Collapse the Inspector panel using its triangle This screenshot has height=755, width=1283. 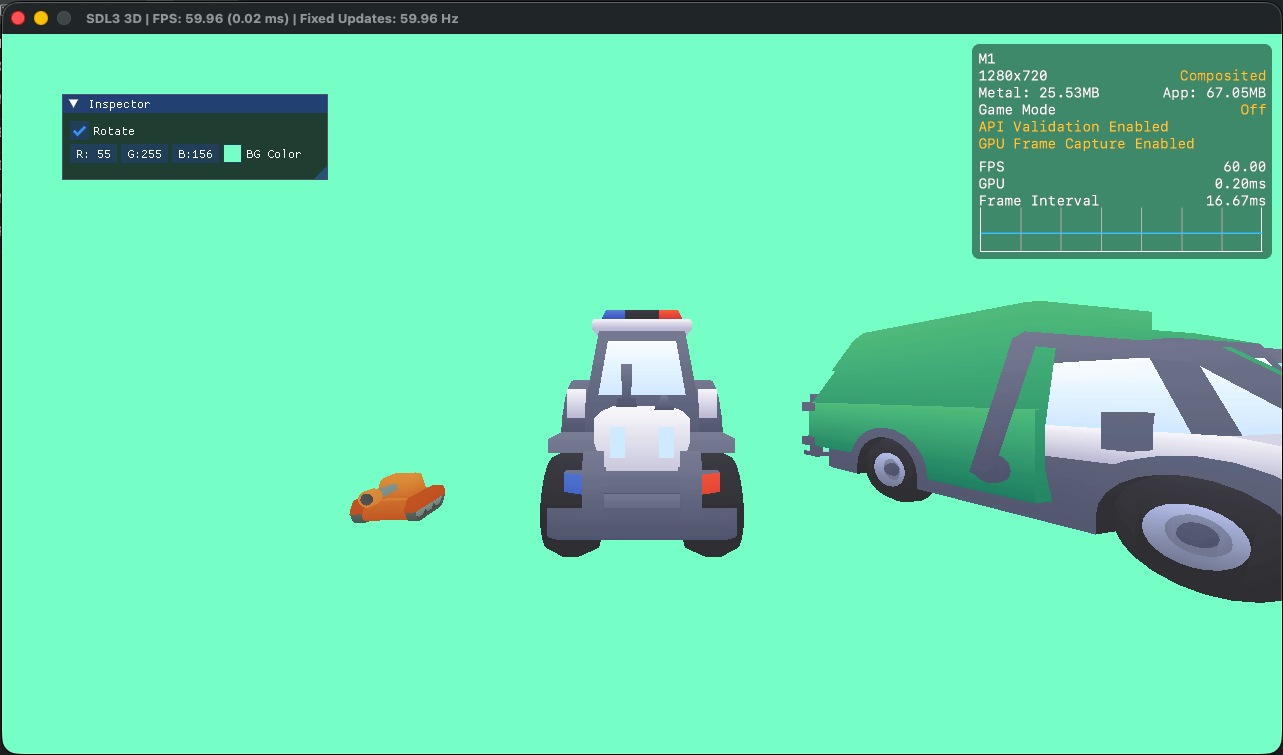pos(73,104)
